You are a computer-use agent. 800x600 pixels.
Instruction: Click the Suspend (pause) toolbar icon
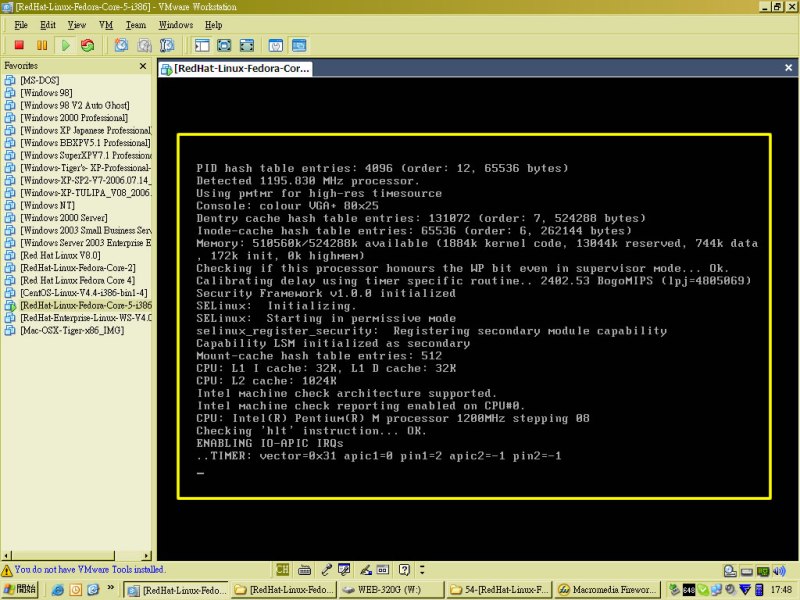pos(42,45)
